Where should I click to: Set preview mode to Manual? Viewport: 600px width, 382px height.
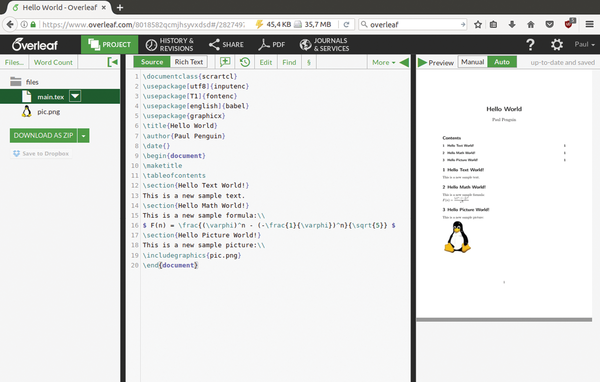click(473, 62)
